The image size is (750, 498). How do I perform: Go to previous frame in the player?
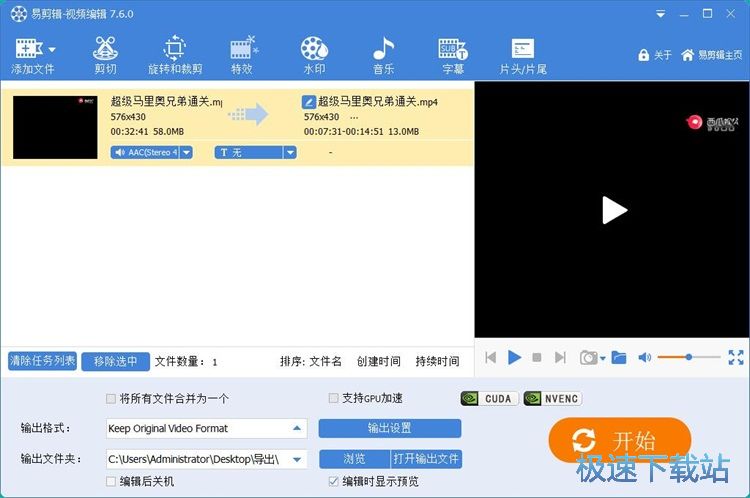tap(490, 357)
